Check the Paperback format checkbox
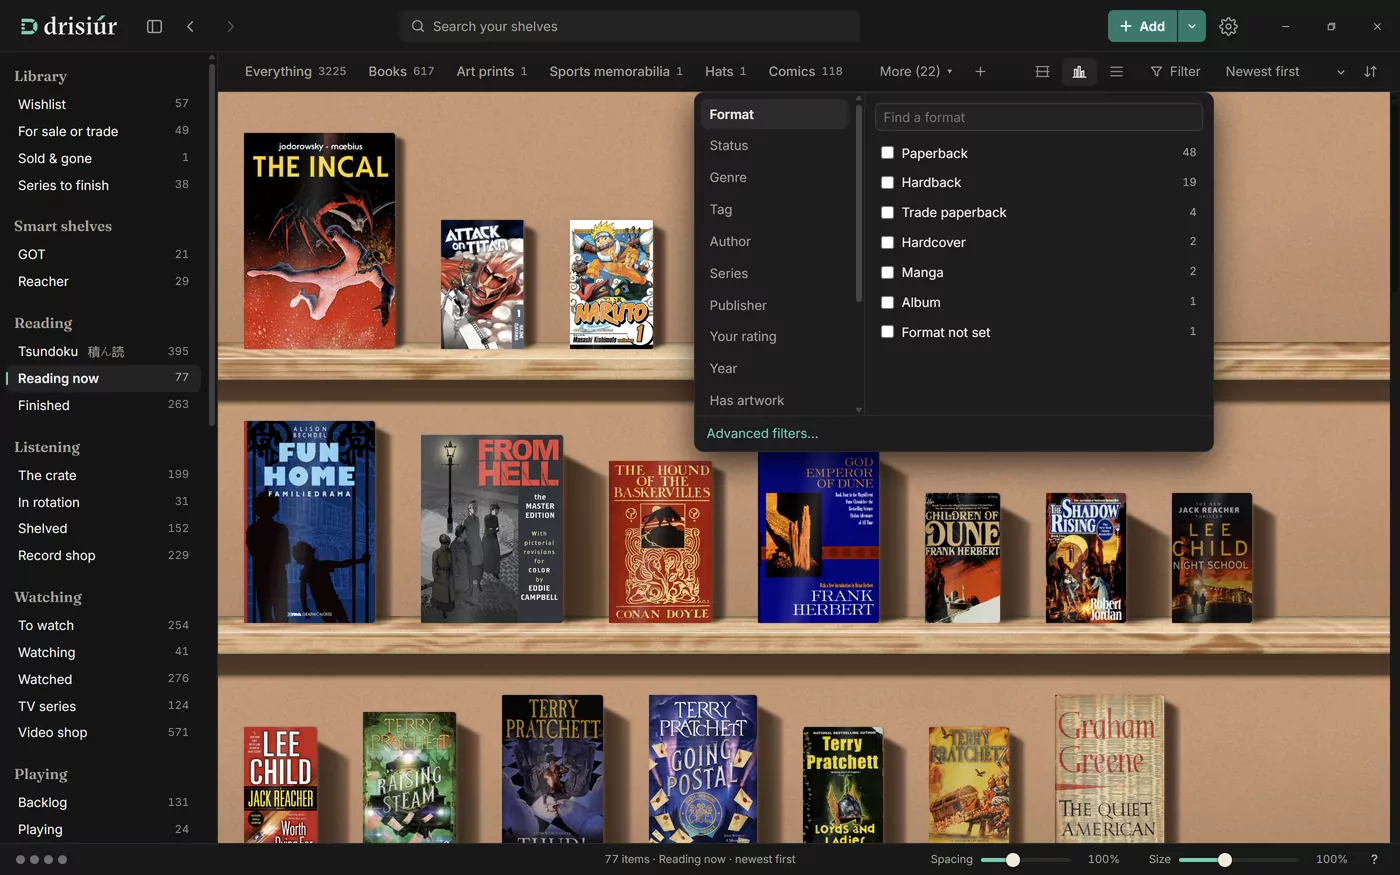This screenshot has height=875, width=1400. (x=887, y=153)
